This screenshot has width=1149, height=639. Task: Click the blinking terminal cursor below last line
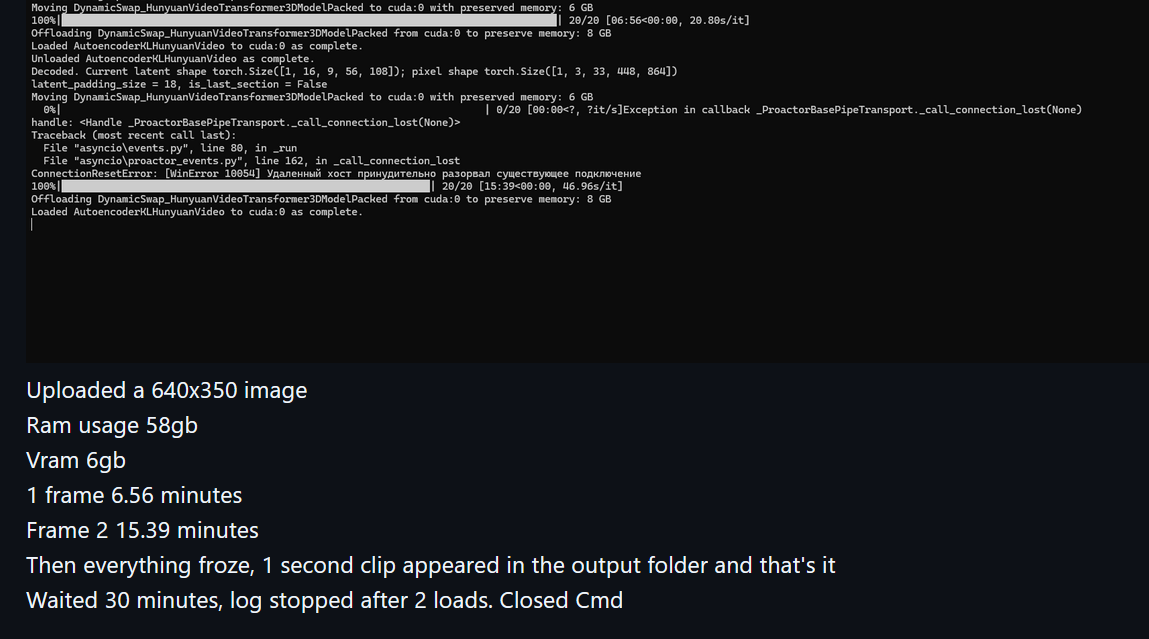(x=32, y=225)
